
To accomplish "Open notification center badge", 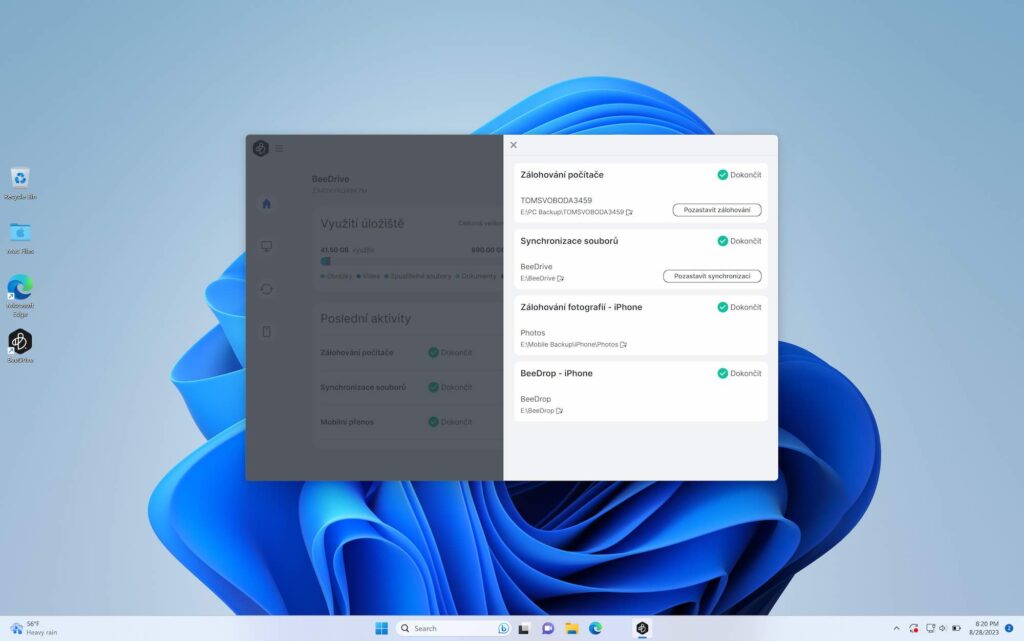I will pos(1009,628).
